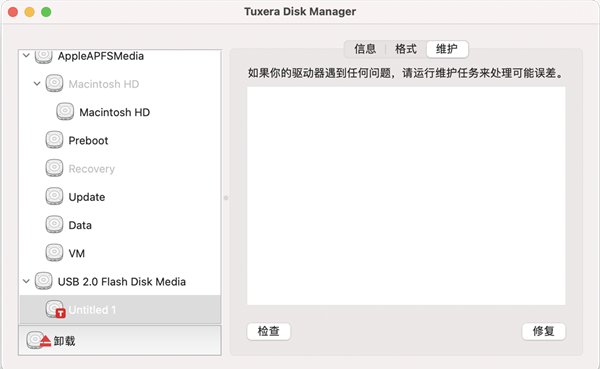Select the Recovery volume text

click(91, 169)
